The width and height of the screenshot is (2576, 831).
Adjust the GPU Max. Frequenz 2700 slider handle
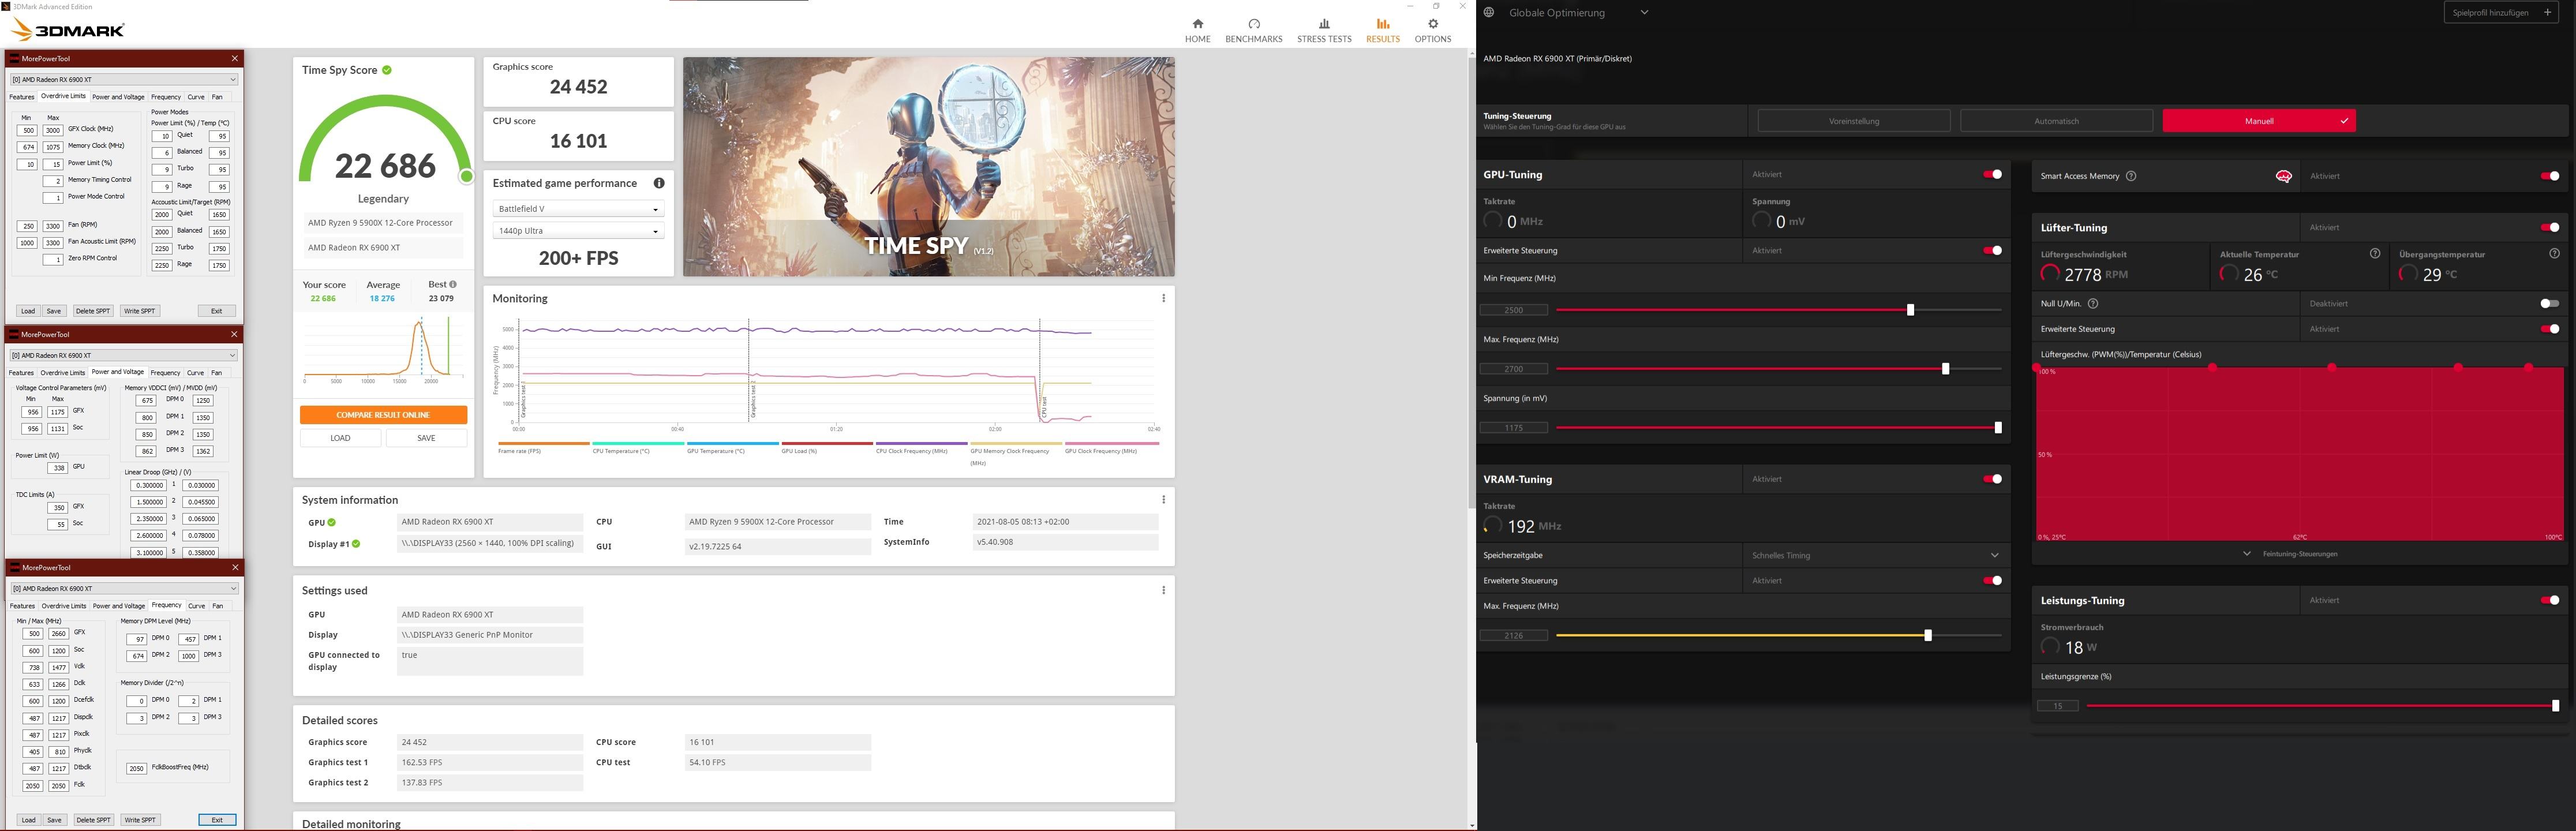tap(1945, 369)
